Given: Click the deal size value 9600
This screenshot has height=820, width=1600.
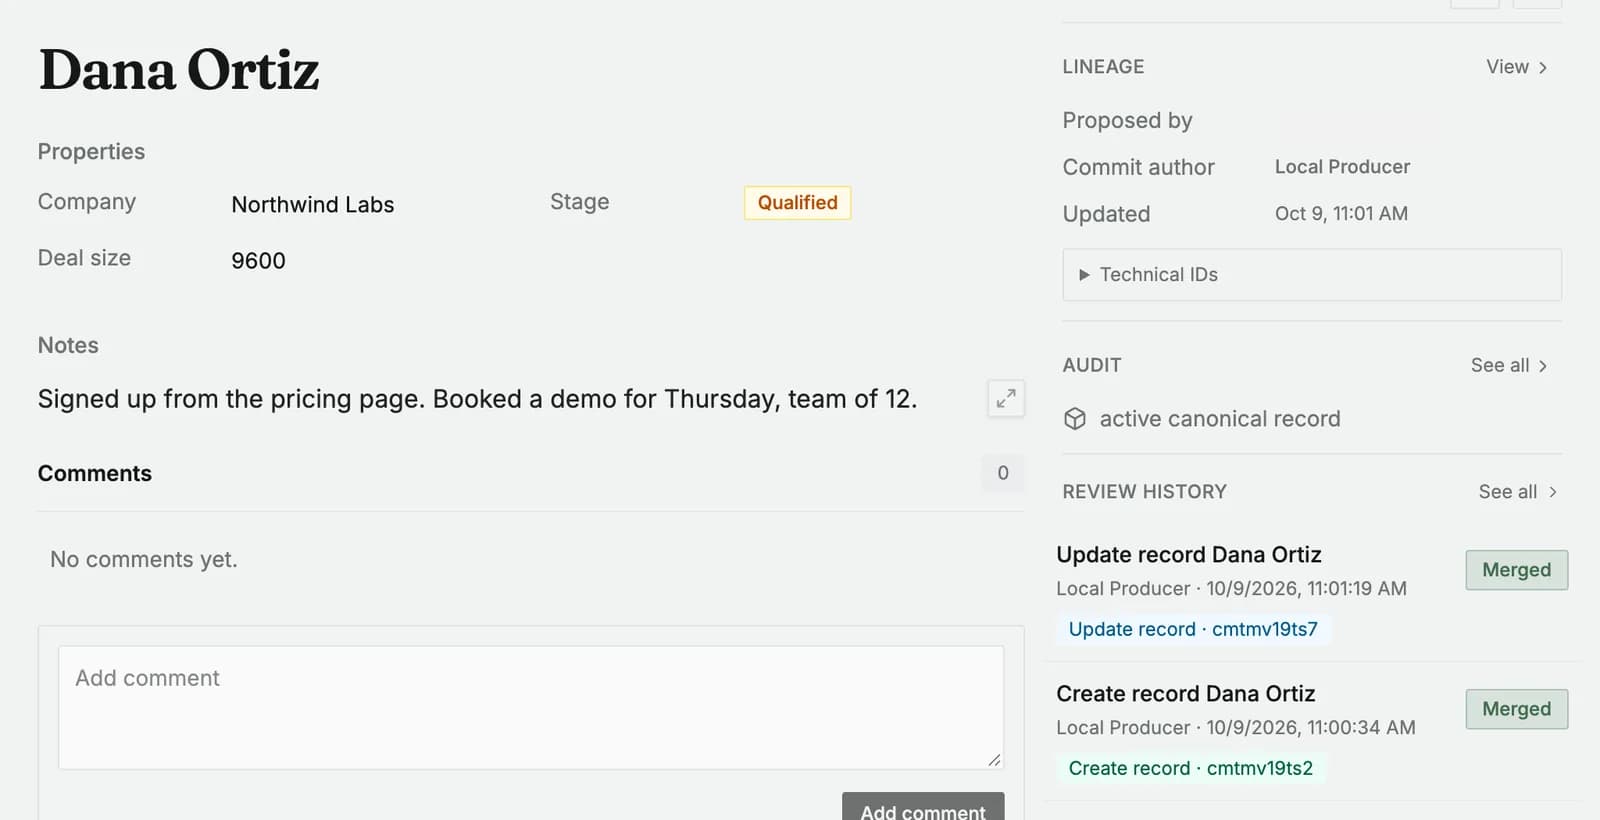Looking at the screenshot, I should point(258,261).
